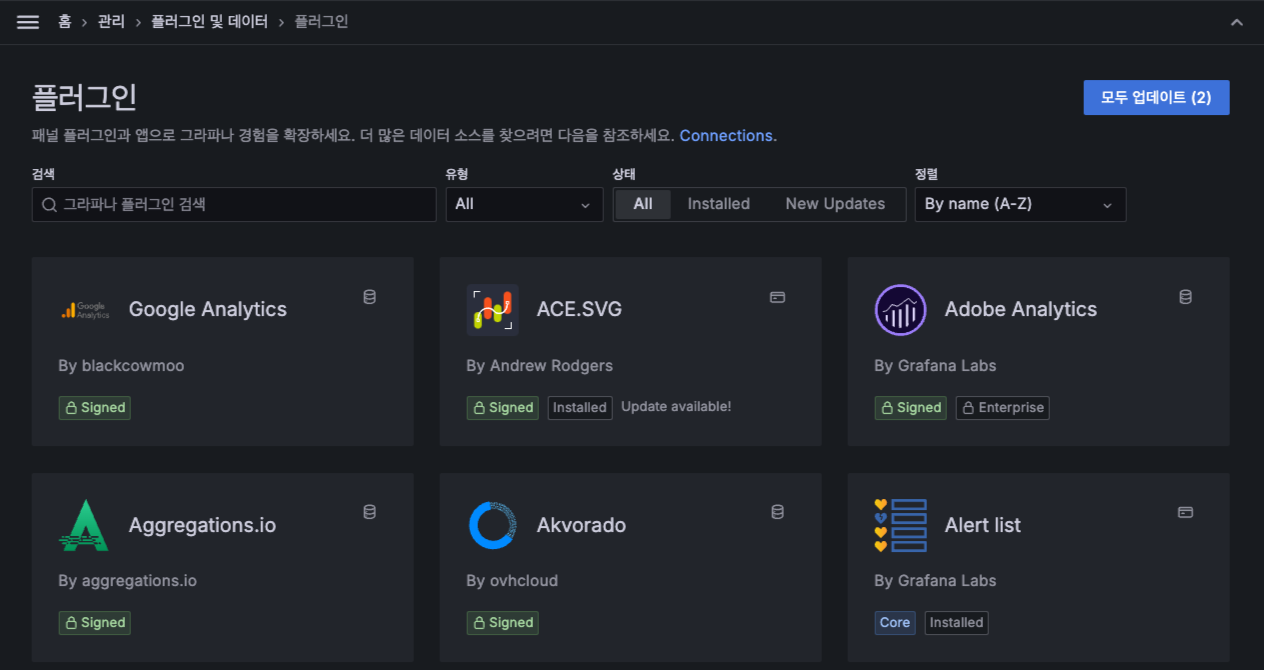Click By blackcowmoo author text
Image resolution: width=1264 pixels, height=670 pixels.
[121, 366]
